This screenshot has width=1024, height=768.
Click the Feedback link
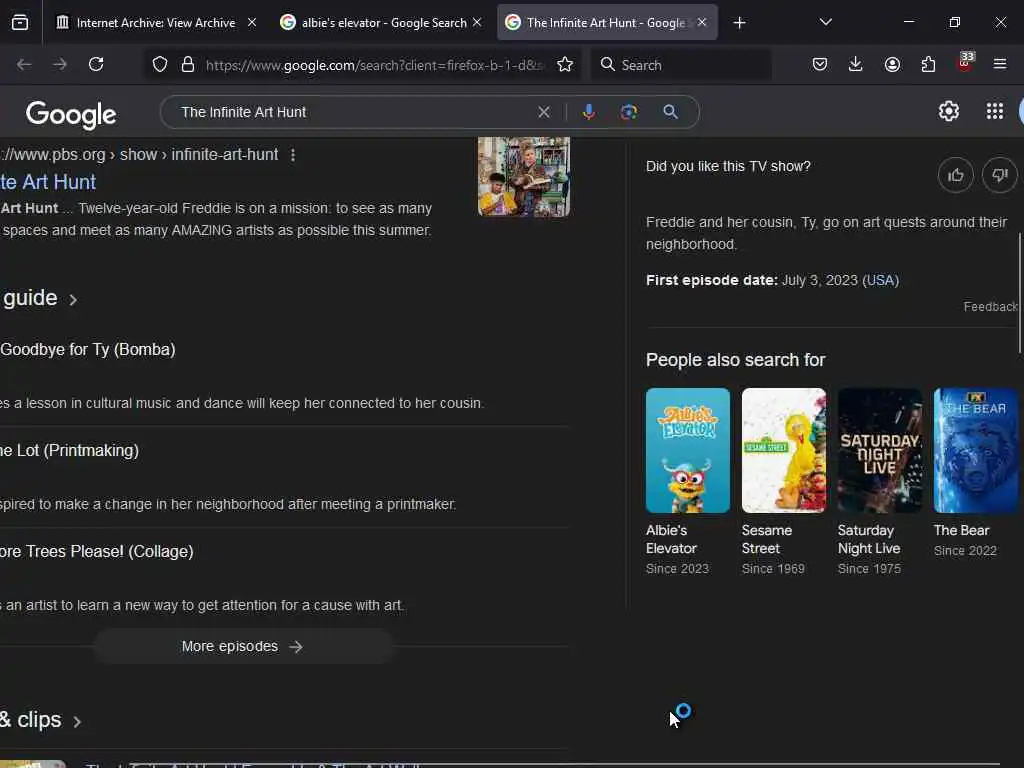(990, 307)
